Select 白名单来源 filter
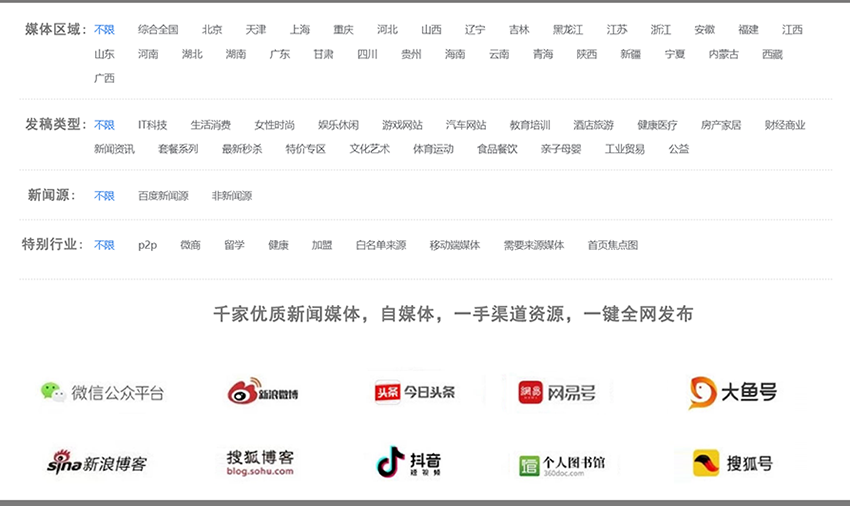The width and height of the screenshot is (850, 506). (x=381, y=245)
